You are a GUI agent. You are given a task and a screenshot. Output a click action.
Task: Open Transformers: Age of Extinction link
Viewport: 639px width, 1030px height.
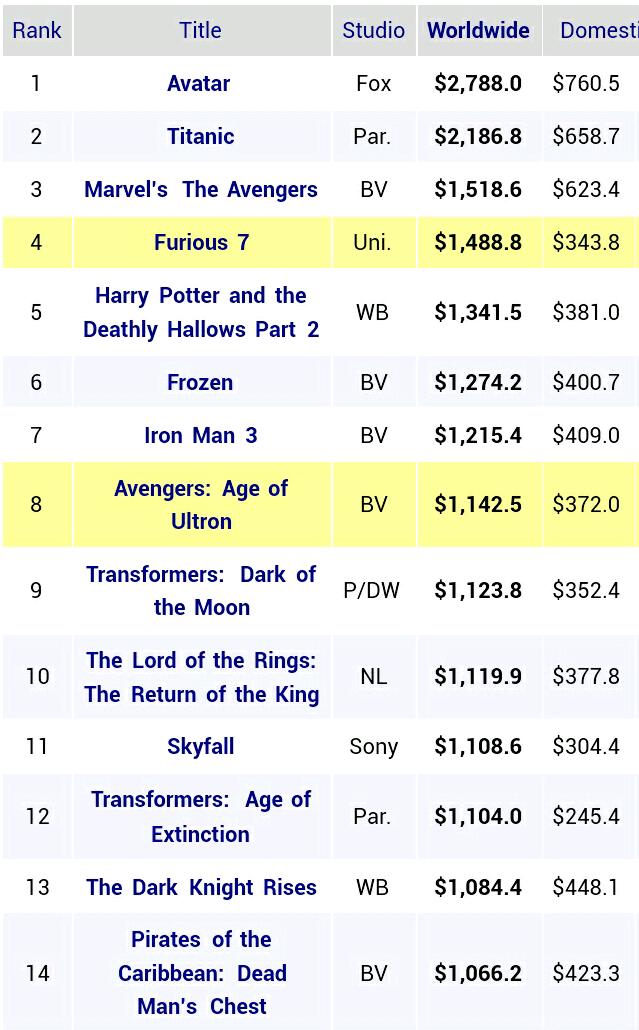click(201, 816)
